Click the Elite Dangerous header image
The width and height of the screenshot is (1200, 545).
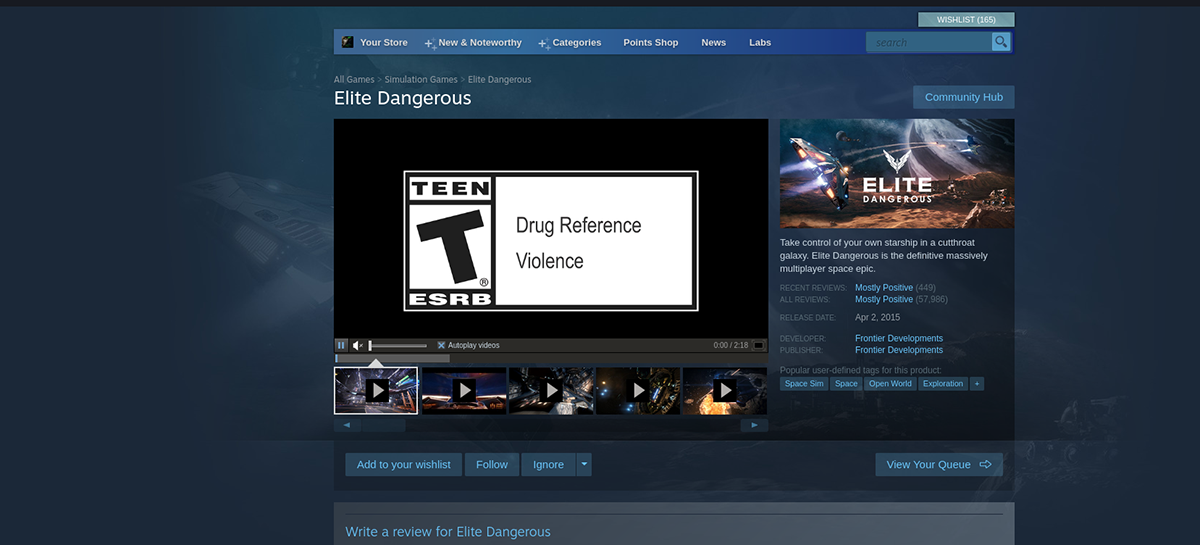897,174
